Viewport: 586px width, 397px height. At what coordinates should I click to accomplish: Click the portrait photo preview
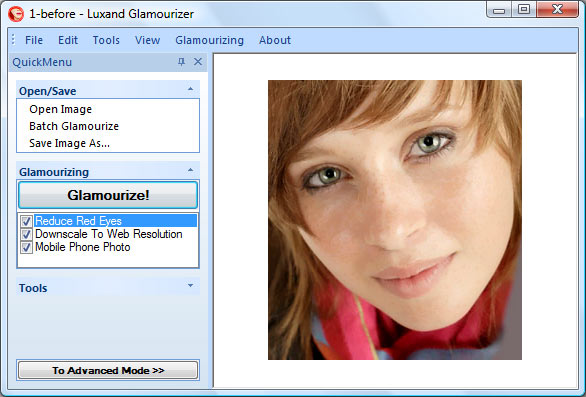click(x=395, y=220)
